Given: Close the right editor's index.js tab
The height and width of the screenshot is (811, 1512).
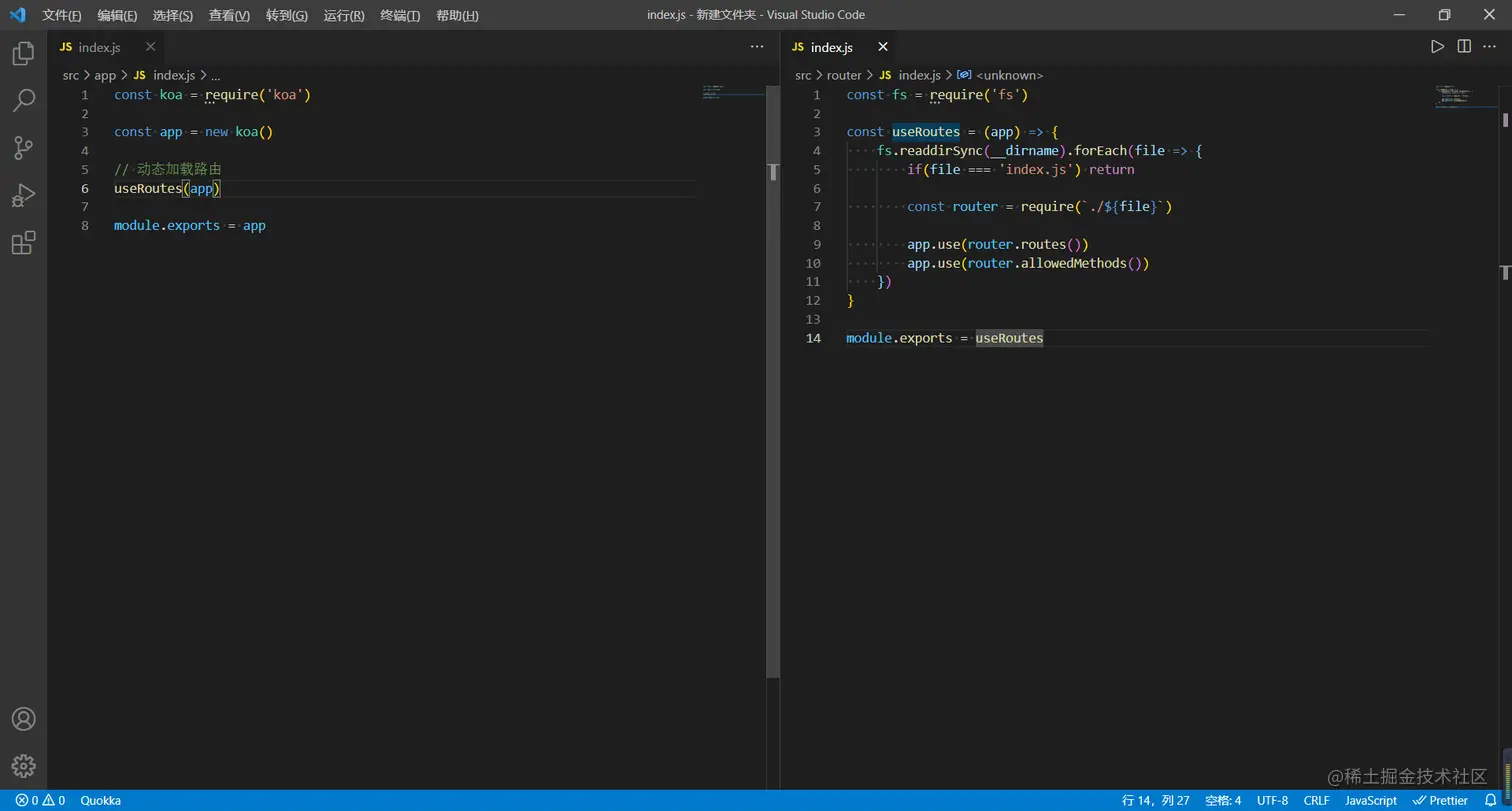Looking at the screenshot, I should 882,47.
